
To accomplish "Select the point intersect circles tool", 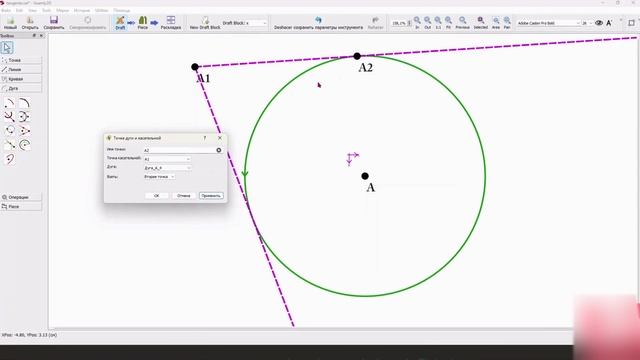I will [10, 131].
